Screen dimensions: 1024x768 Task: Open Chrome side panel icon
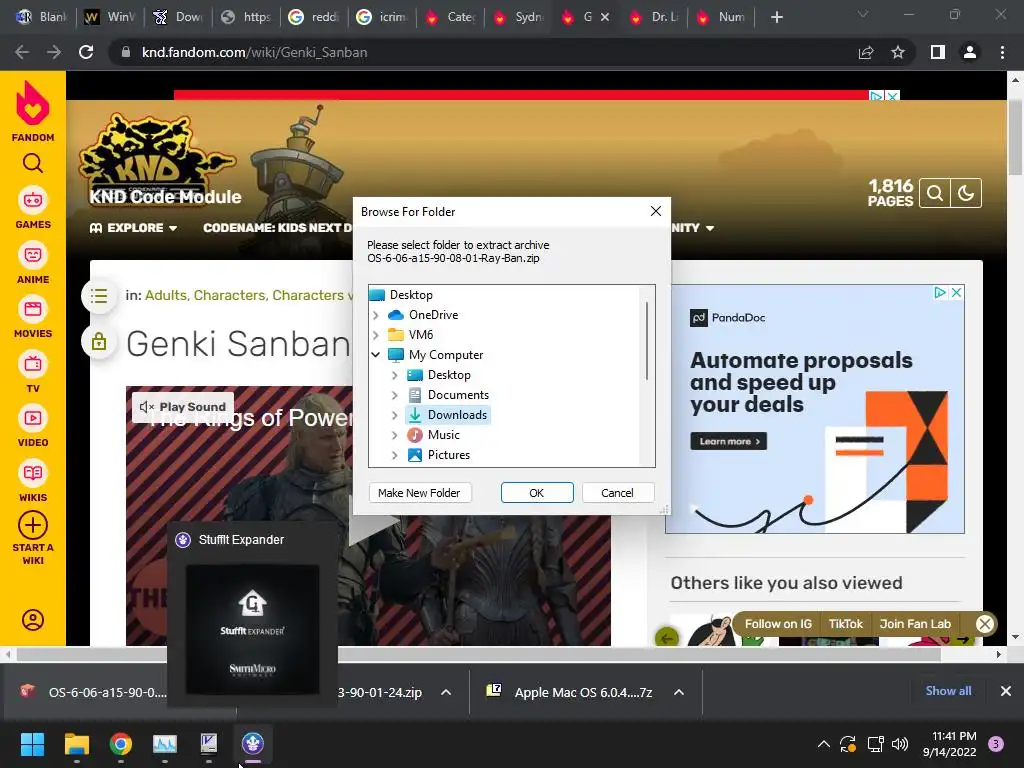(x=938, y=52)
